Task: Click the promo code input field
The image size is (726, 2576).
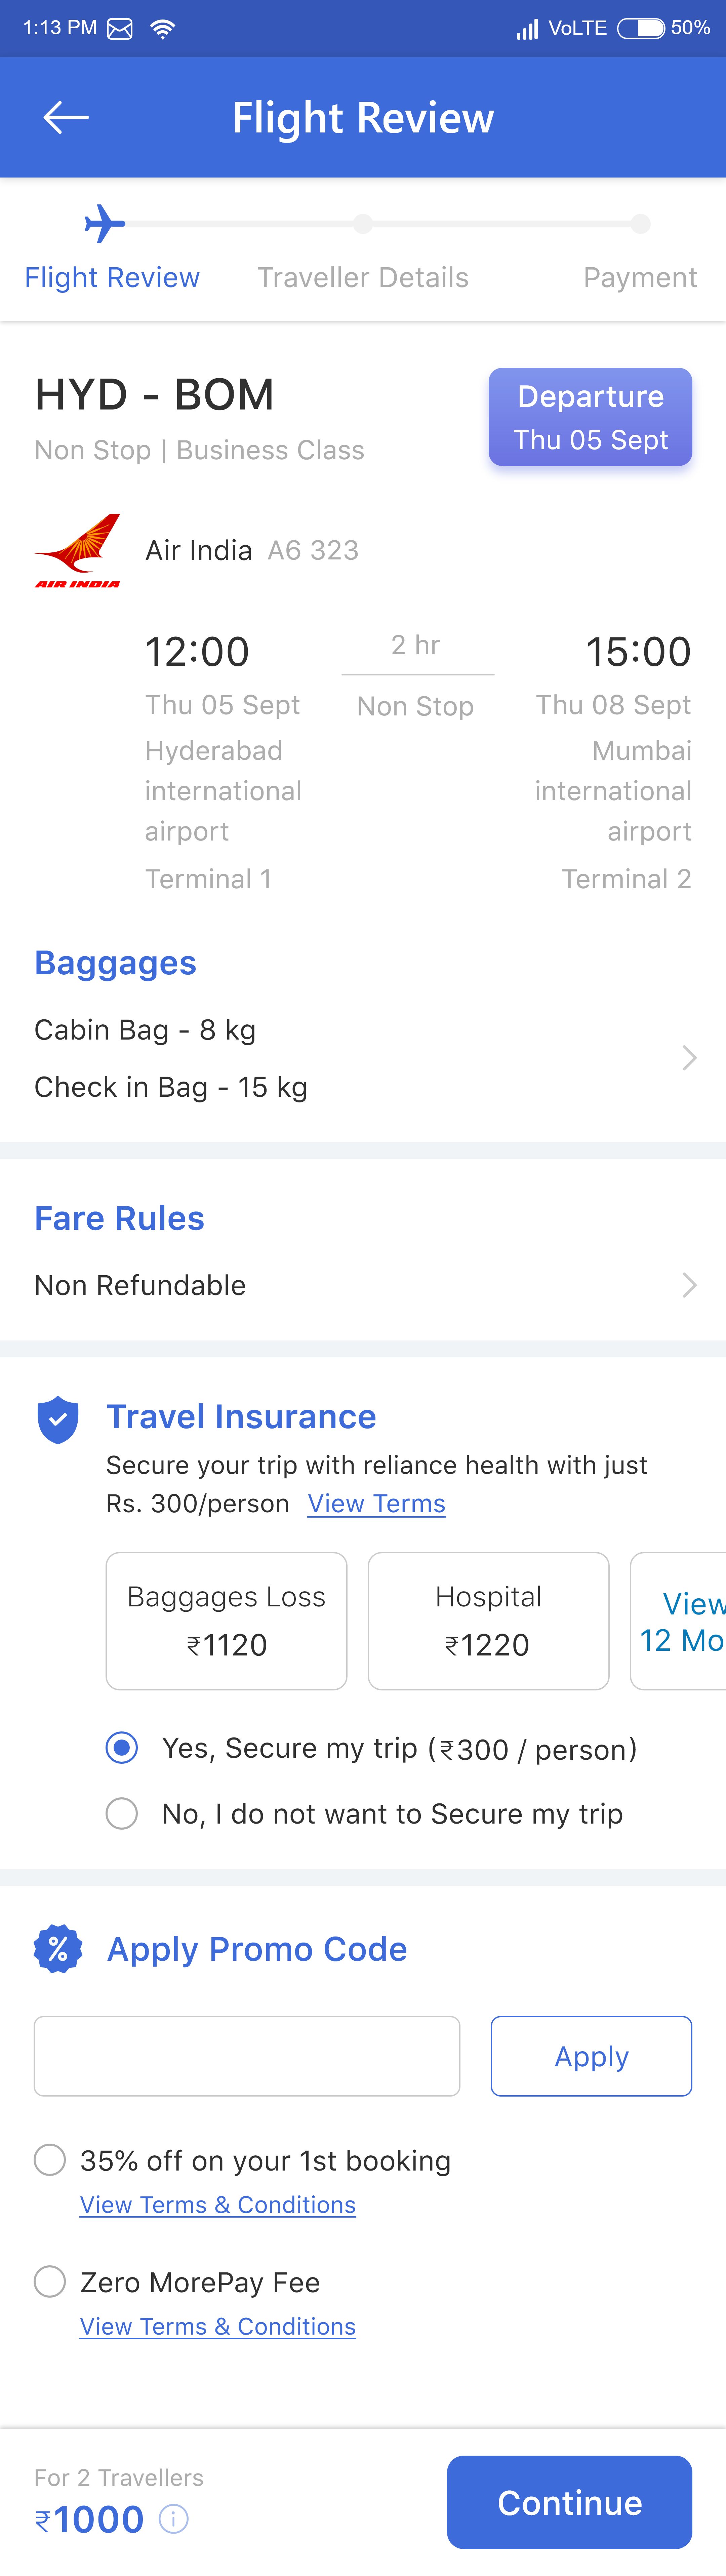Action: point(247,2056)
